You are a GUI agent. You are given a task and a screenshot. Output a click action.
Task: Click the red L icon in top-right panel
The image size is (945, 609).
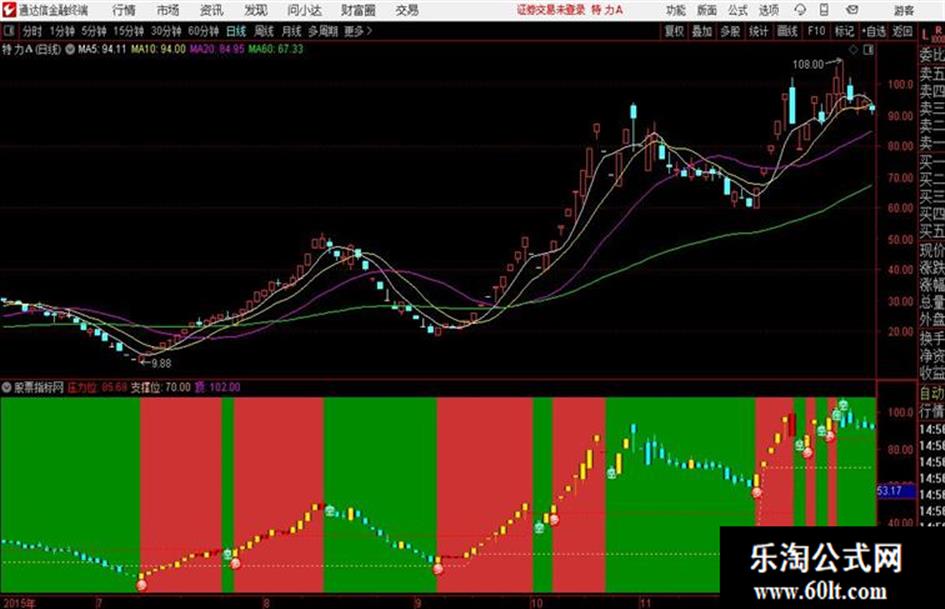925,36
